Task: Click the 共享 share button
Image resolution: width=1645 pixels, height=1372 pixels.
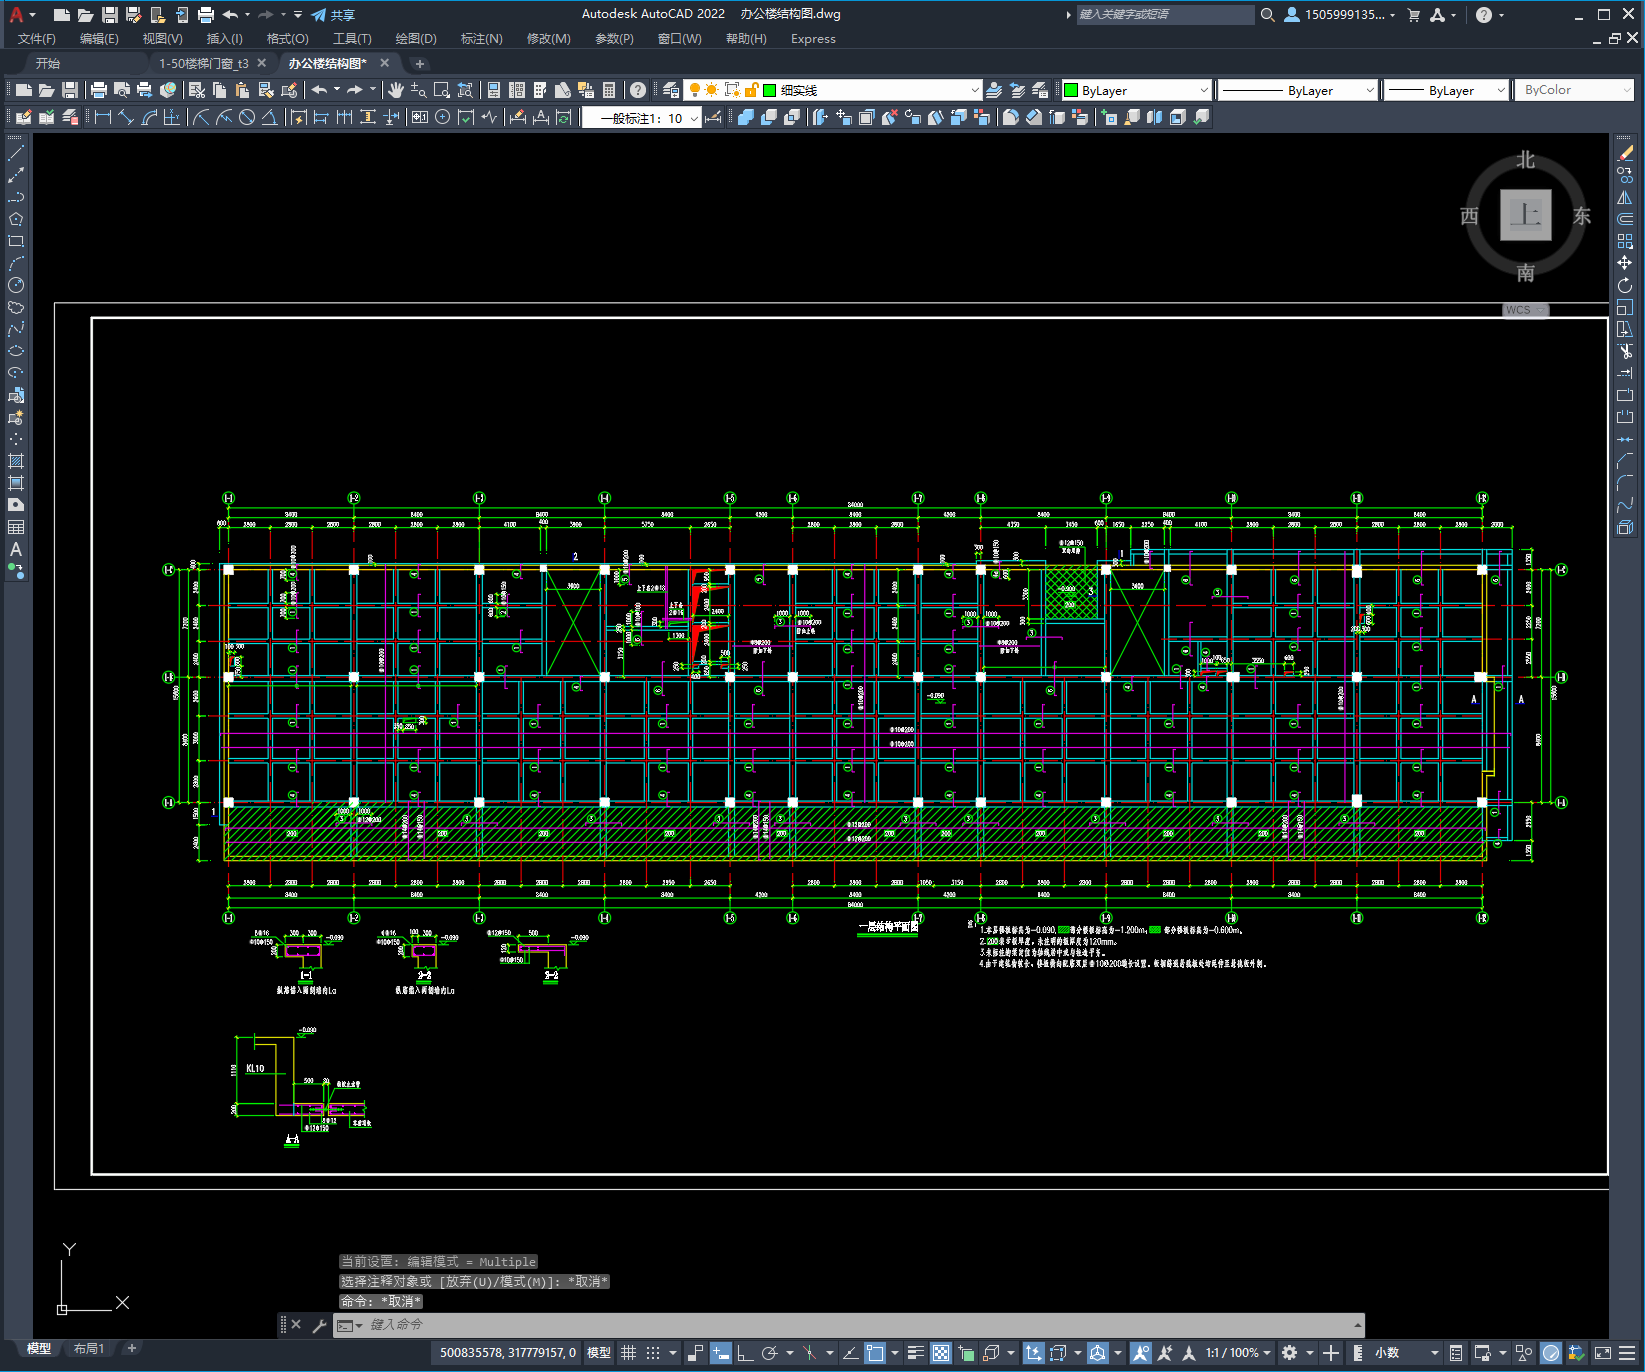Action: (x=333, y=14)
